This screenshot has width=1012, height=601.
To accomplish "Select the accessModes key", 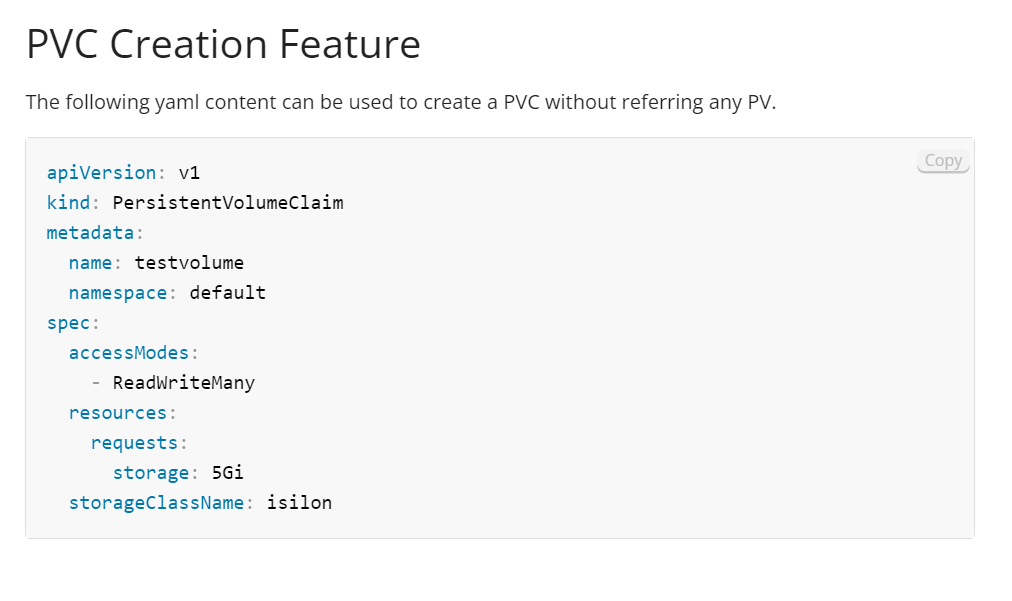I will pyautogui.click(x=128, y=352).
